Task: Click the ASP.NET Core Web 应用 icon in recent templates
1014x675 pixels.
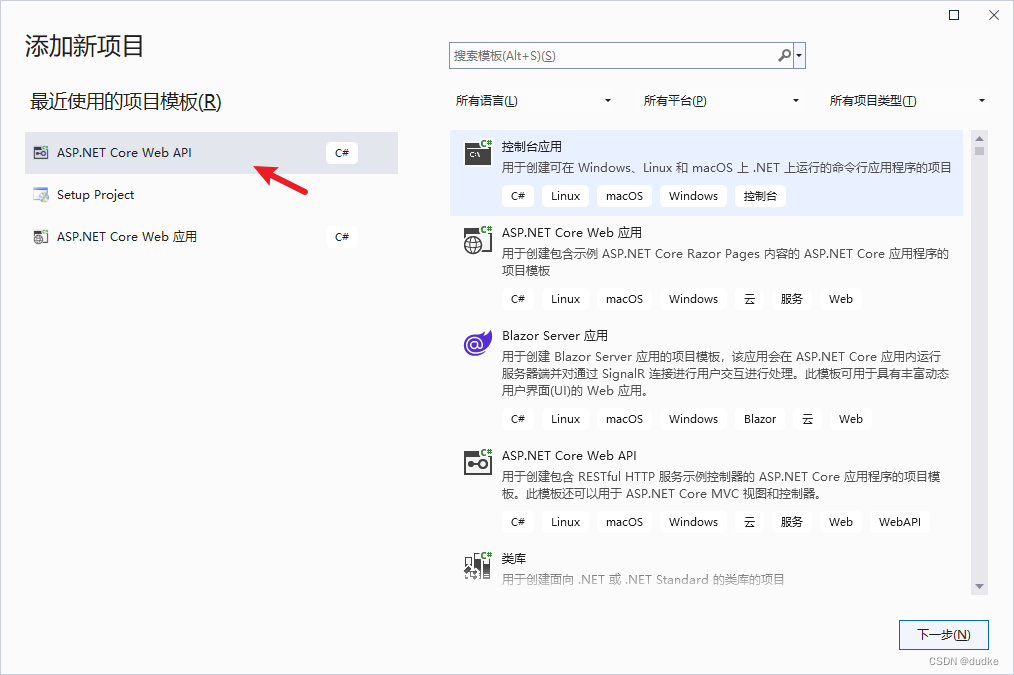Action: [x=41, y=237]
